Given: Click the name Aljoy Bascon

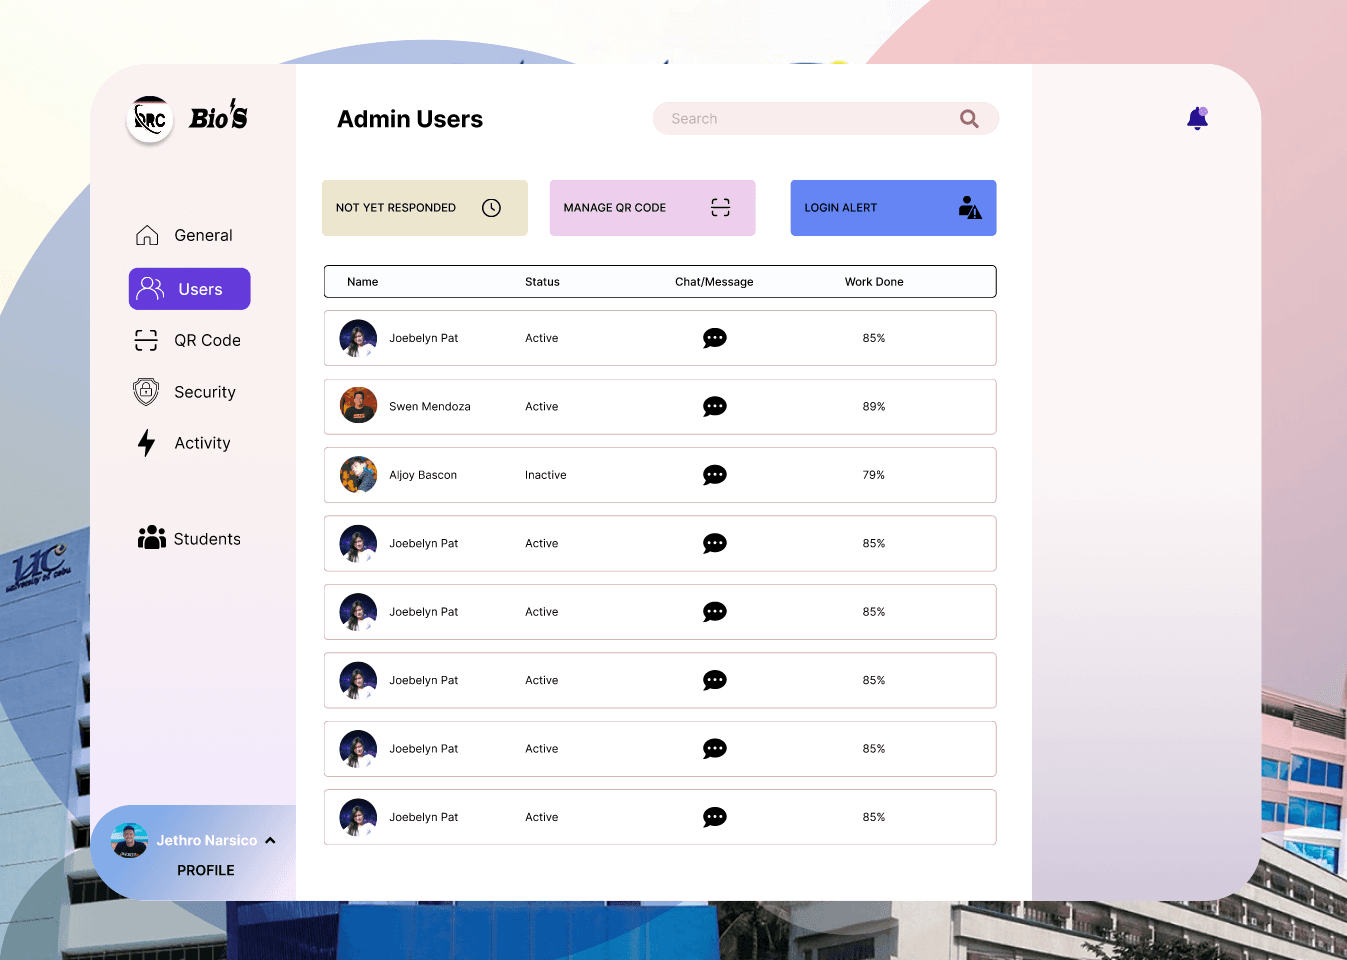Looking at the screenshot, I should [423, 475].
